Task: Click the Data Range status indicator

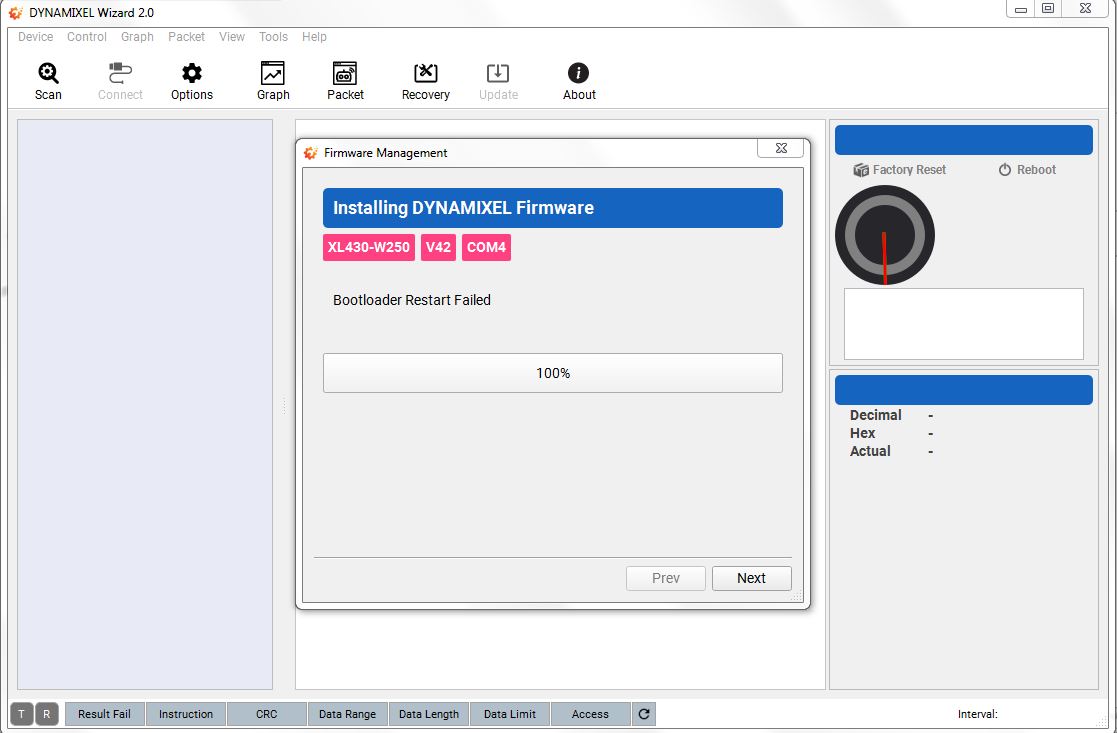Action: [348, 714]
